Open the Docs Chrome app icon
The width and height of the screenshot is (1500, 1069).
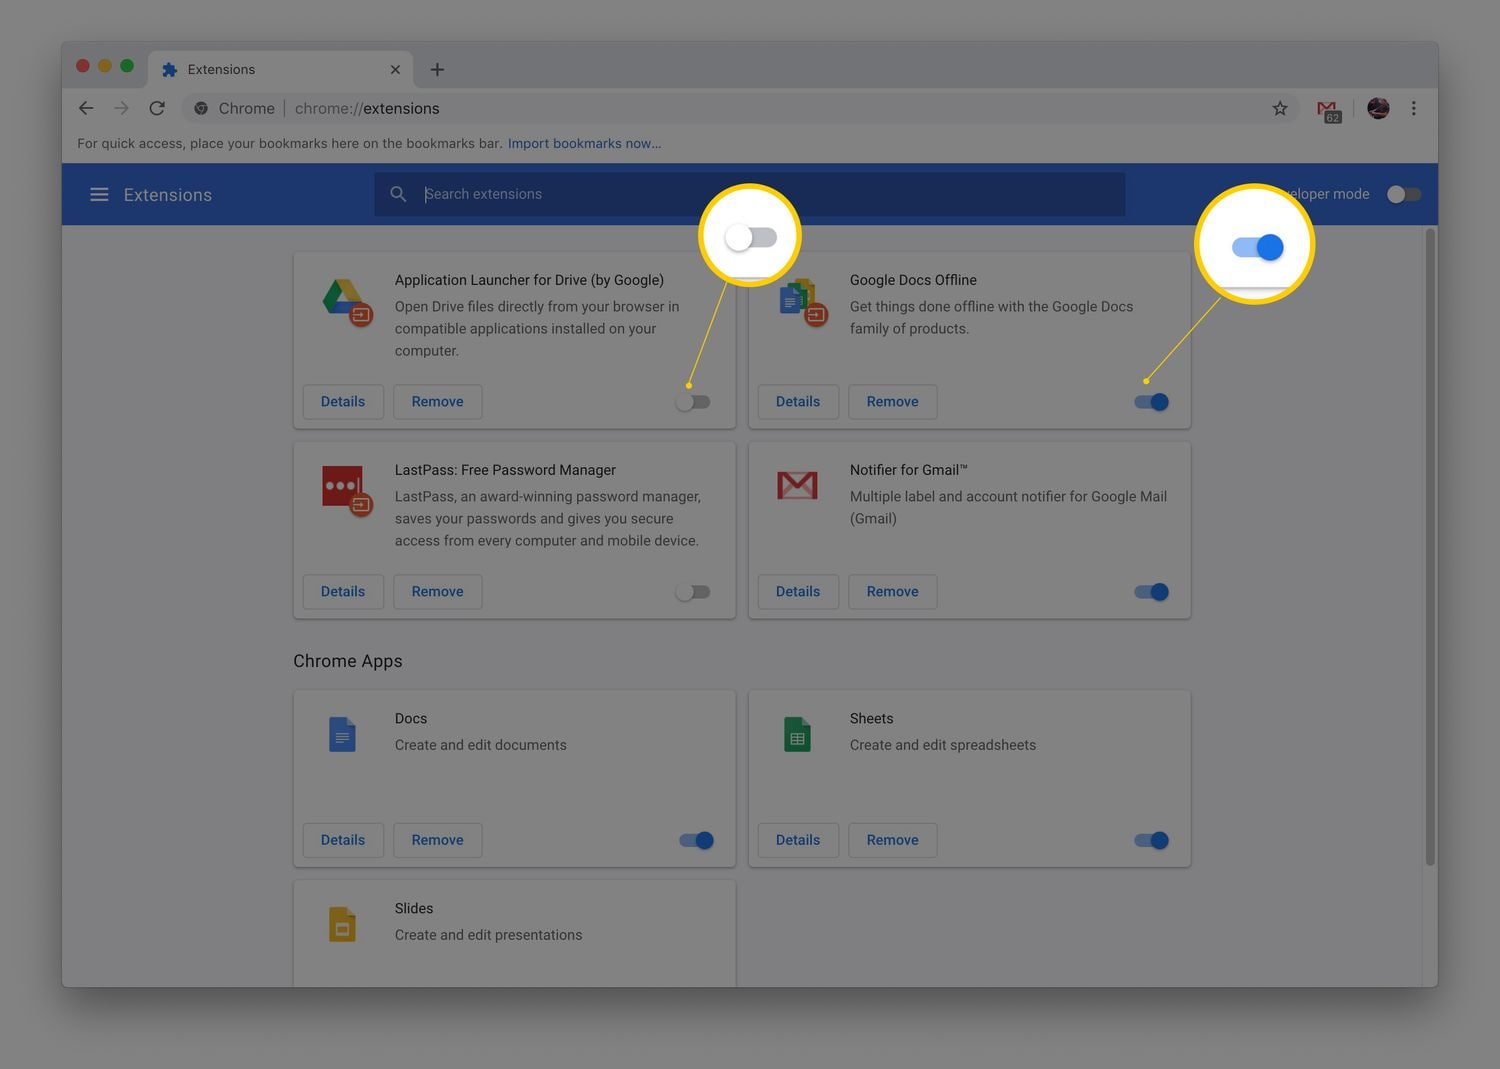click(342, 733)
